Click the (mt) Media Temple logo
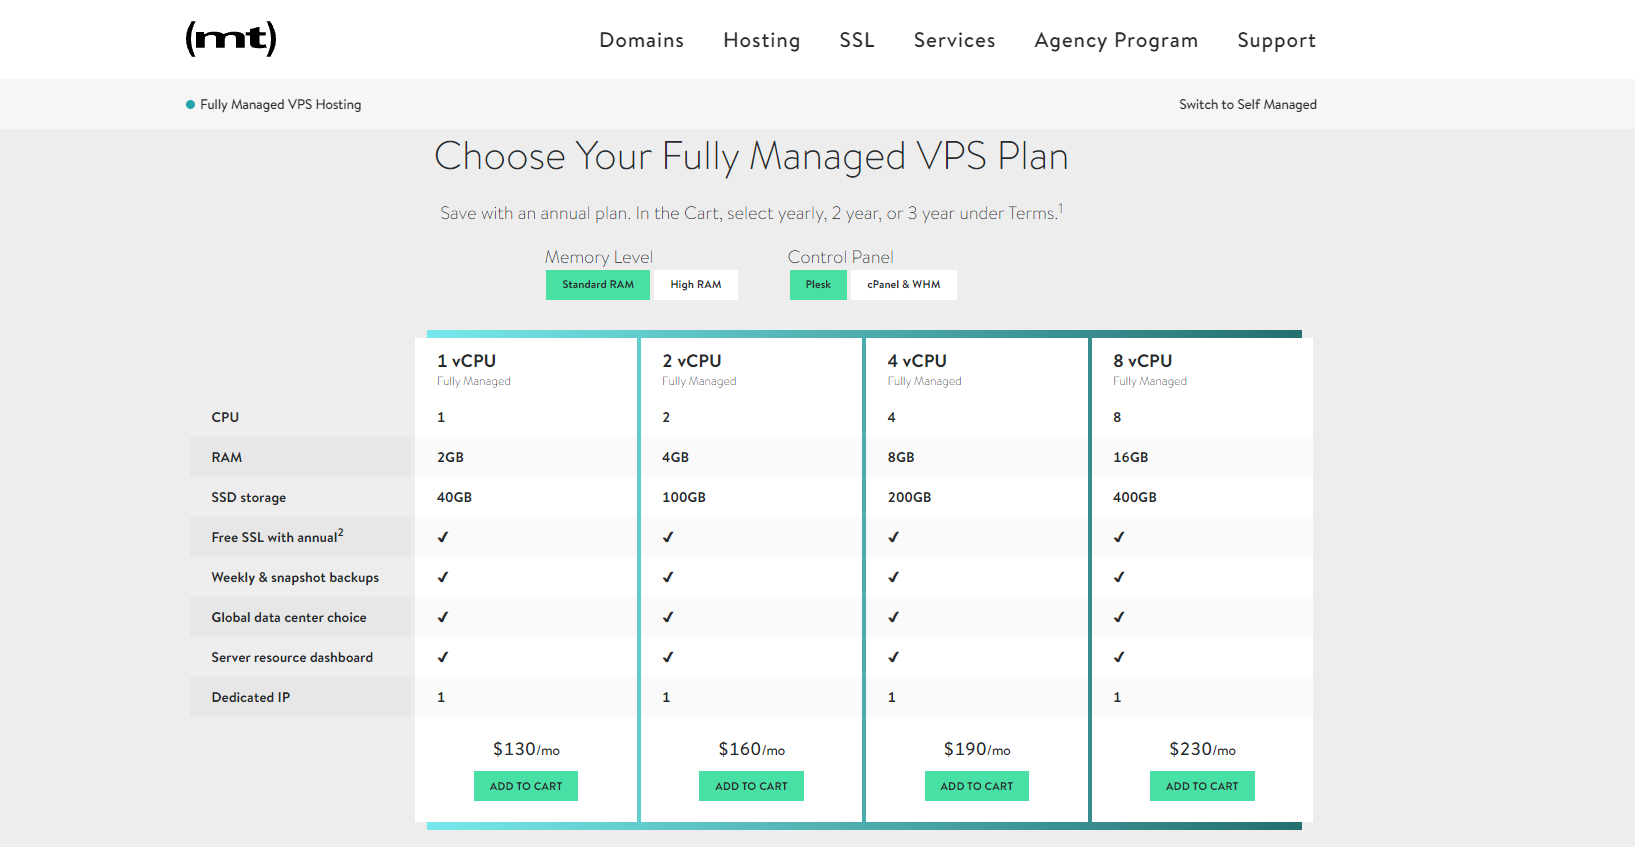 tap(230, 39)
